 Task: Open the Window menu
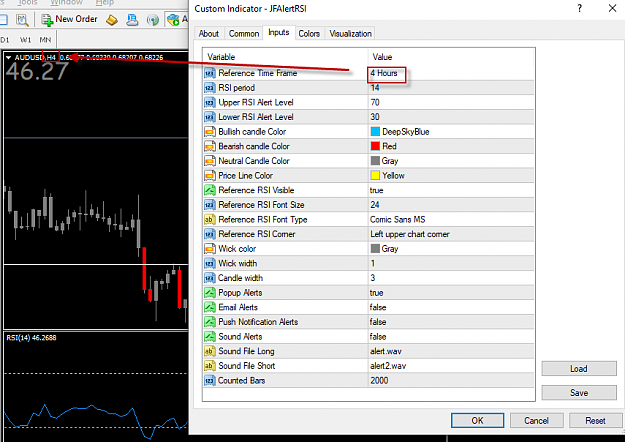click(67, 3)
